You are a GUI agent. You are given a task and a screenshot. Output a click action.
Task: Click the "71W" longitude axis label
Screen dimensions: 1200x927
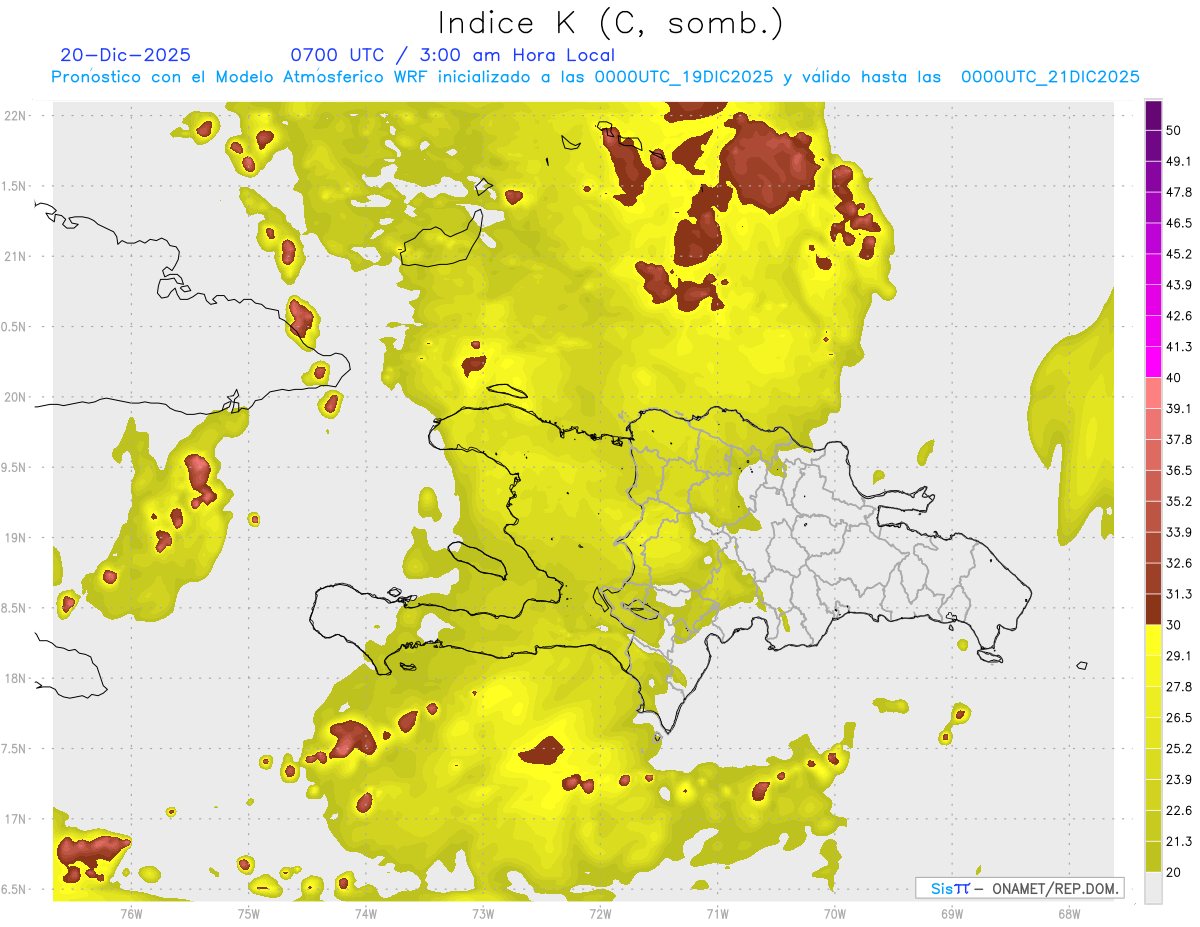coord(717,913)
